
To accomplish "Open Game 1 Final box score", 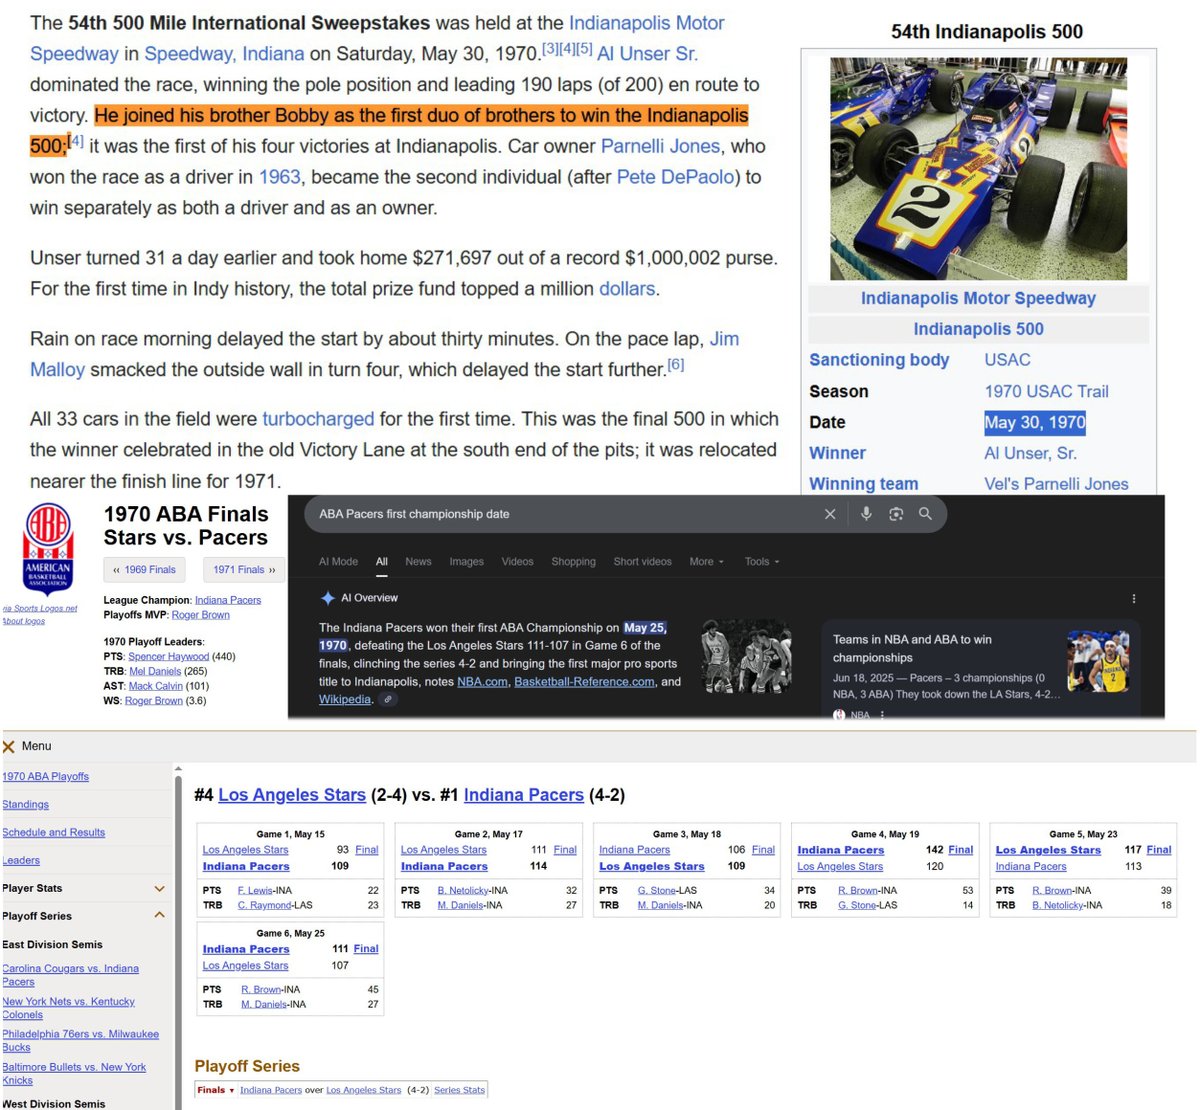I will [x=367, y=850].
